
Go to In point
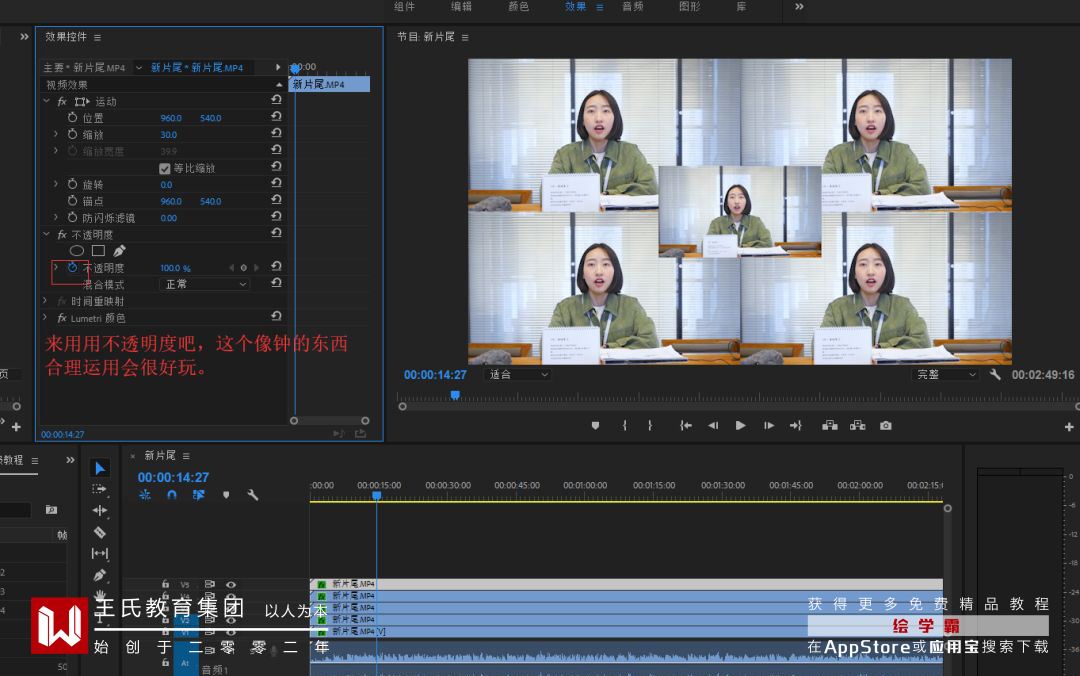686,426
